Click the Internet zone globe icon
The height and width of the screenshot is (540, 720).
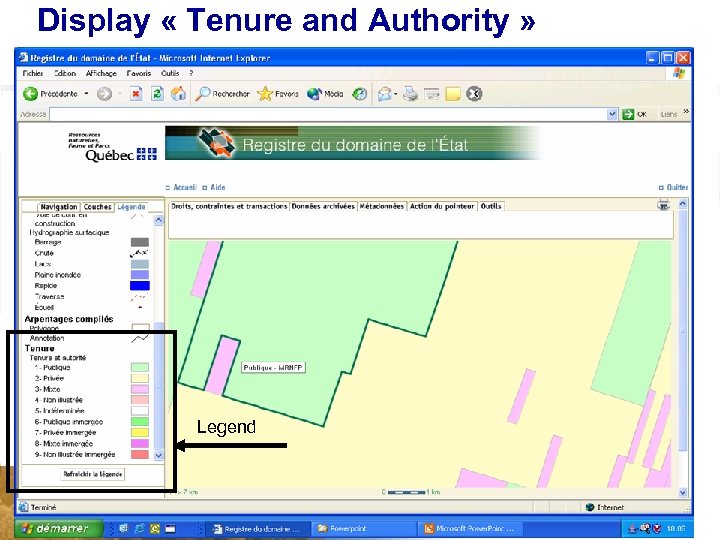click(590, 507)
